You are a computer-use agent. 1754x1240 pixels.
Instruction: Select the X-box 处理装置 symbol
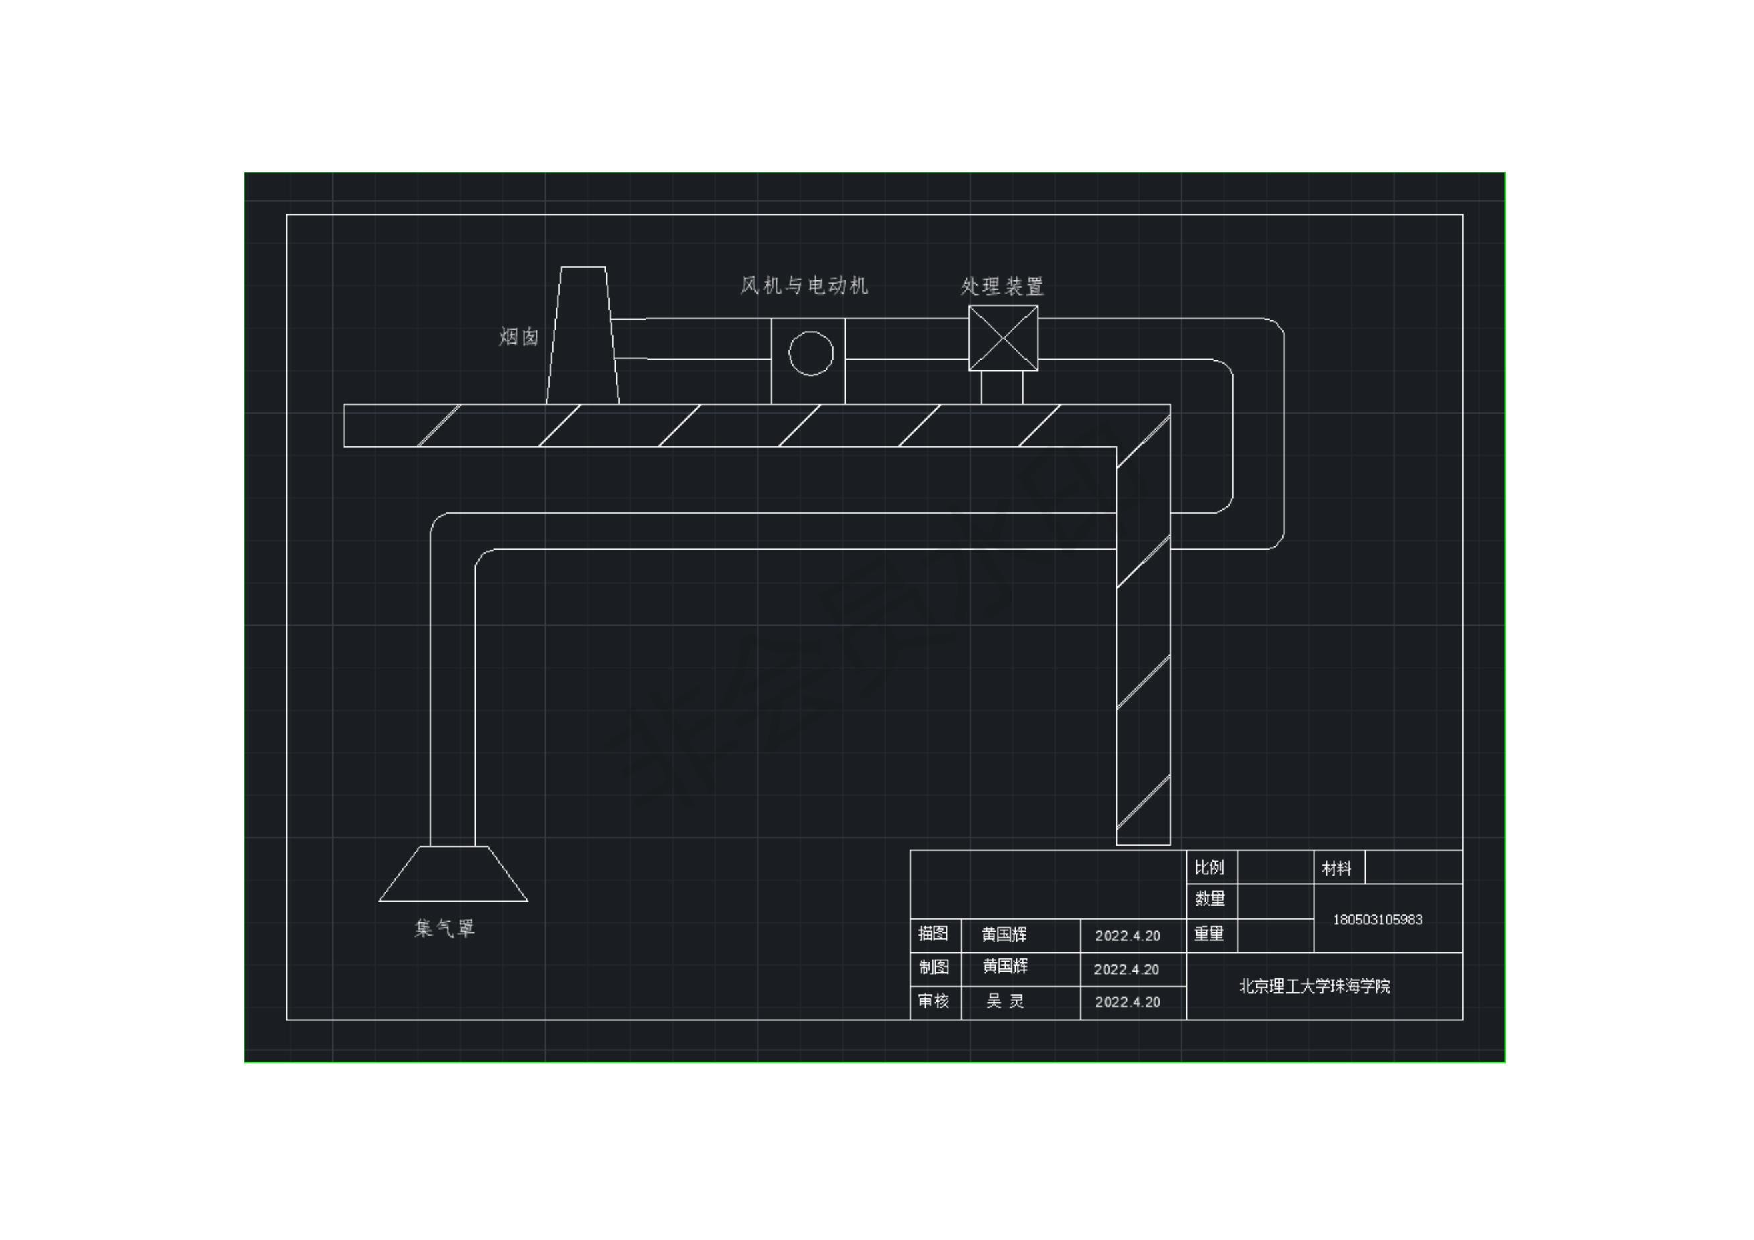pos(1003,340)
